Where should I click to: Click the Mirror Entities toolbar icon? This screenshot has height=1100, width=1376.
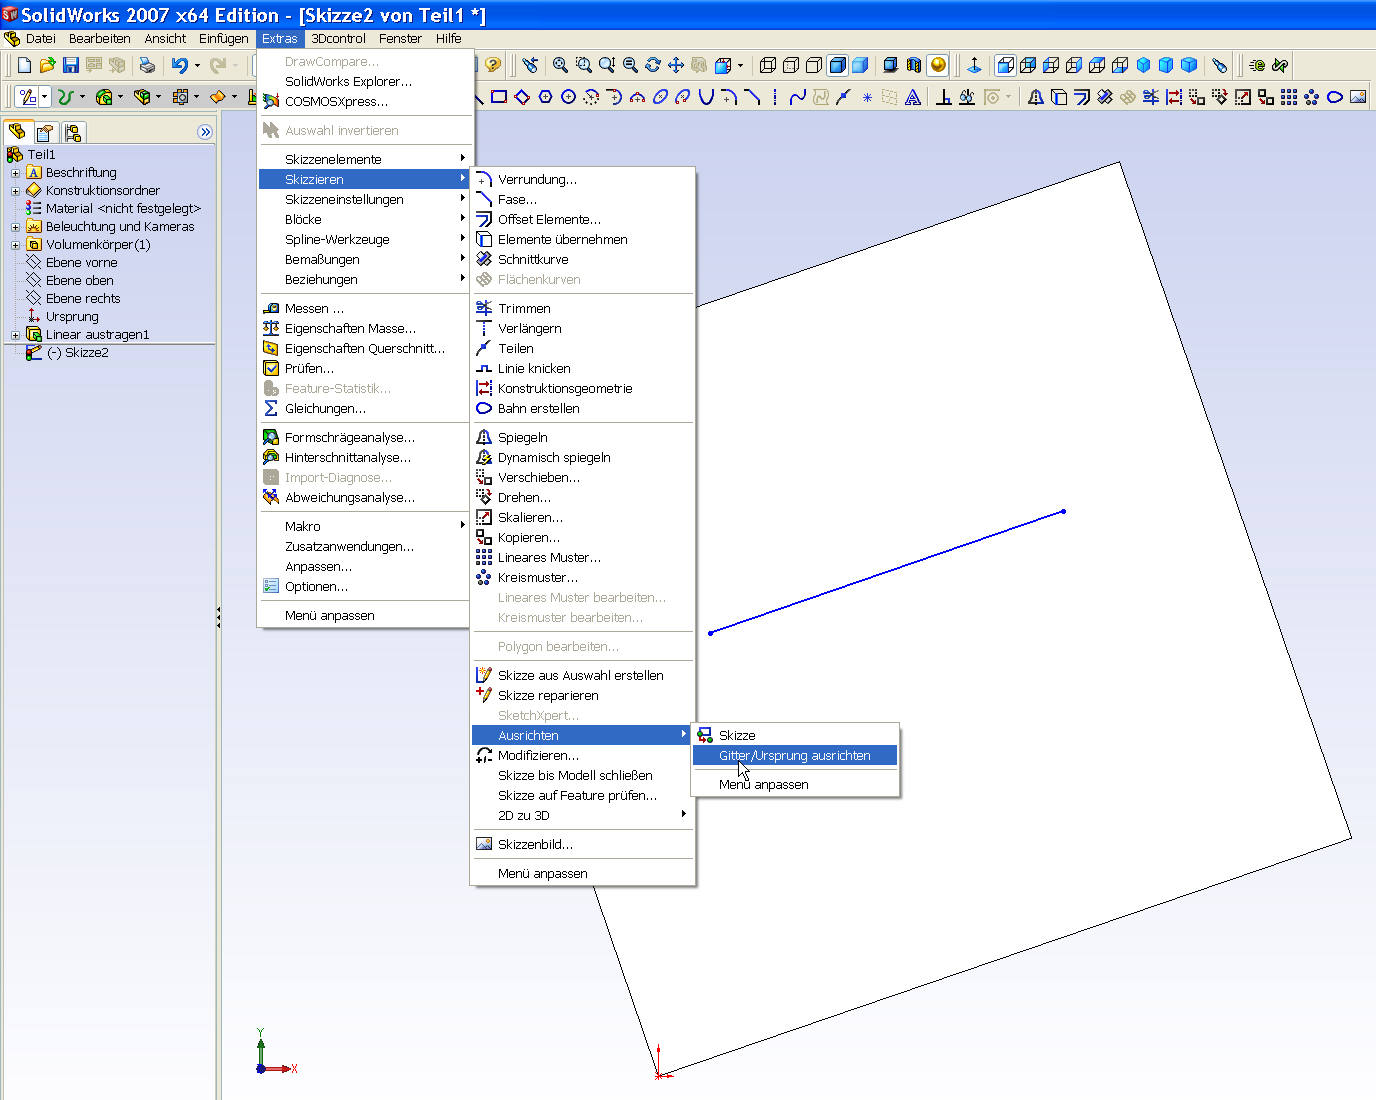pyautogui.click(x=1036, y=97)
